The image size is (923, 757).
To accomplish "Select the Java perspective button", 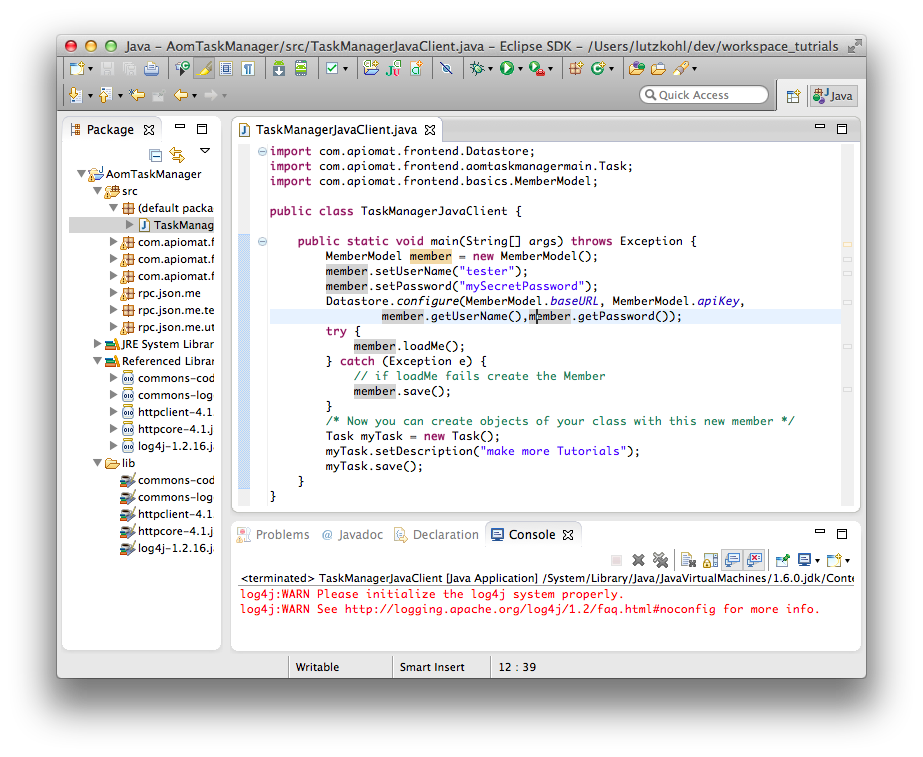I will [833, 96].
